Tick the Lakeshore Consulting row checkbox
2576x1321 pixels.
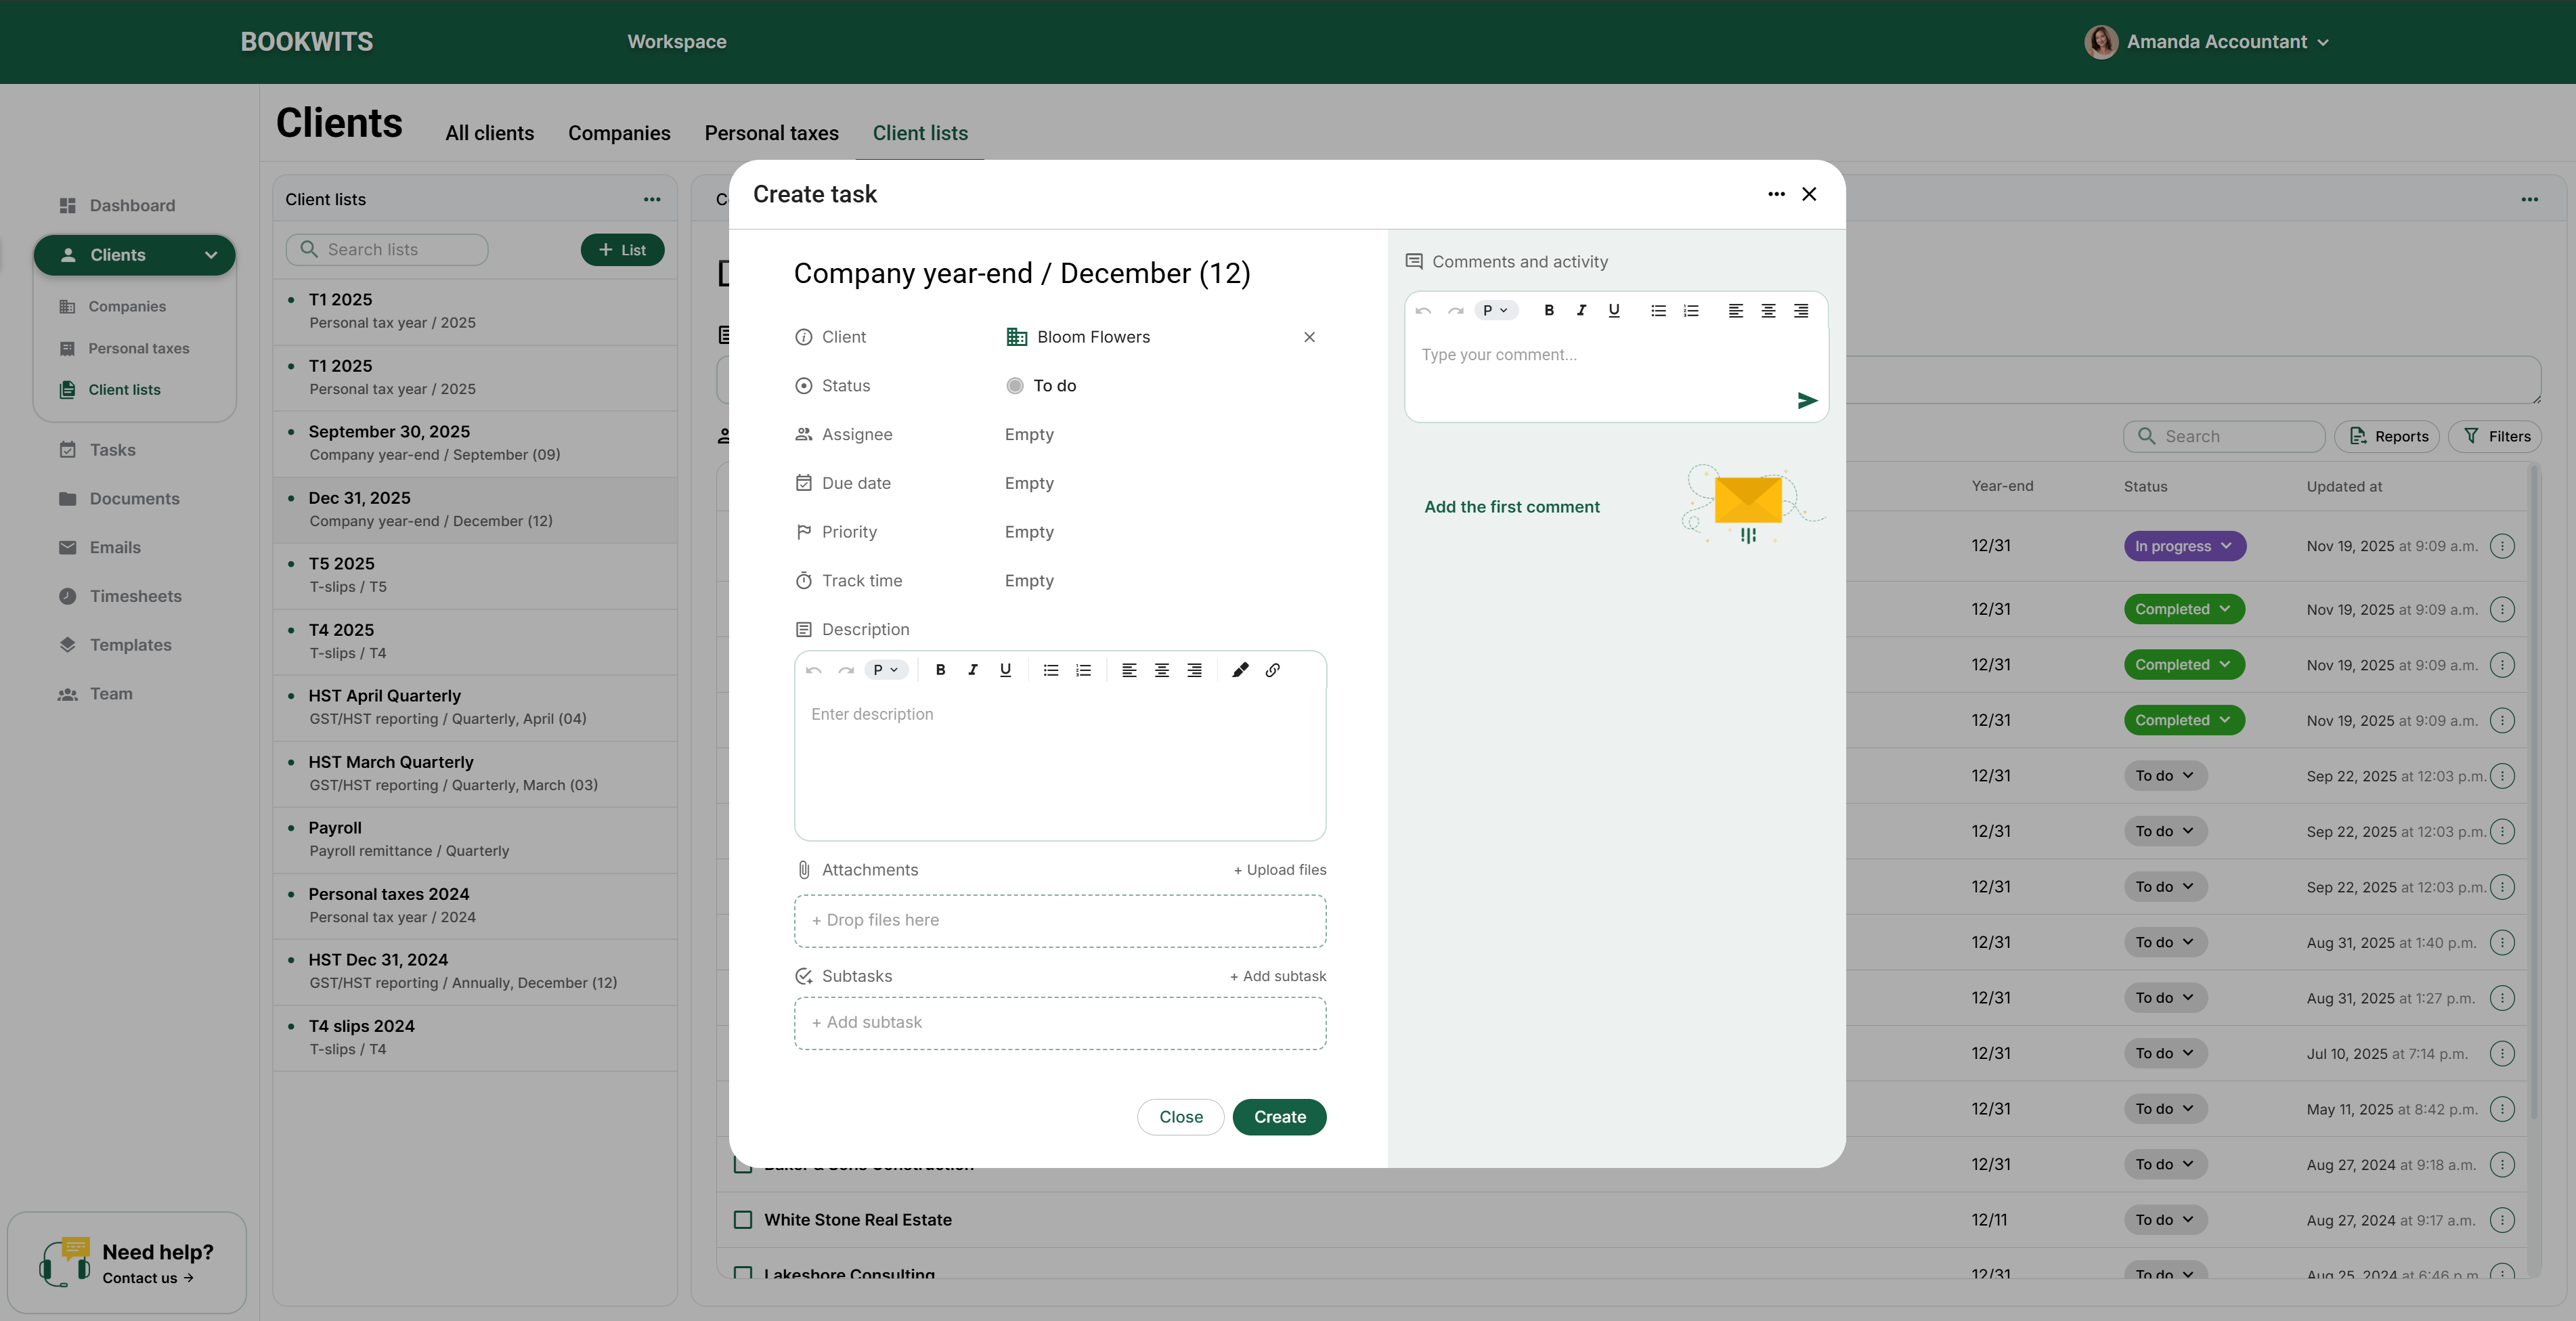pyautogui.click(x=743, y=1273)
